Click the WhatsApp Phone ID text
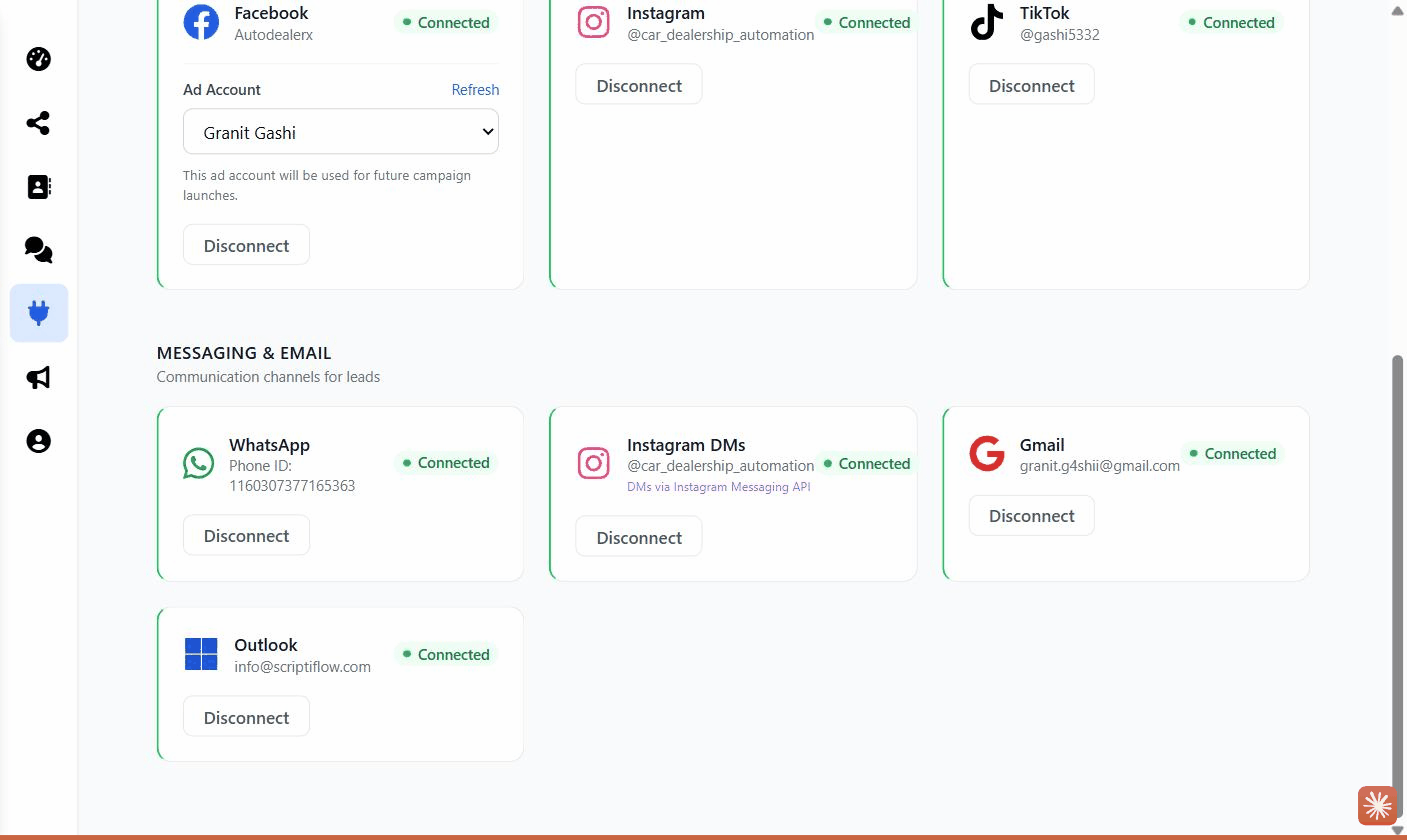Viewport: 1407px width, 840px height. tap(292, 476)
